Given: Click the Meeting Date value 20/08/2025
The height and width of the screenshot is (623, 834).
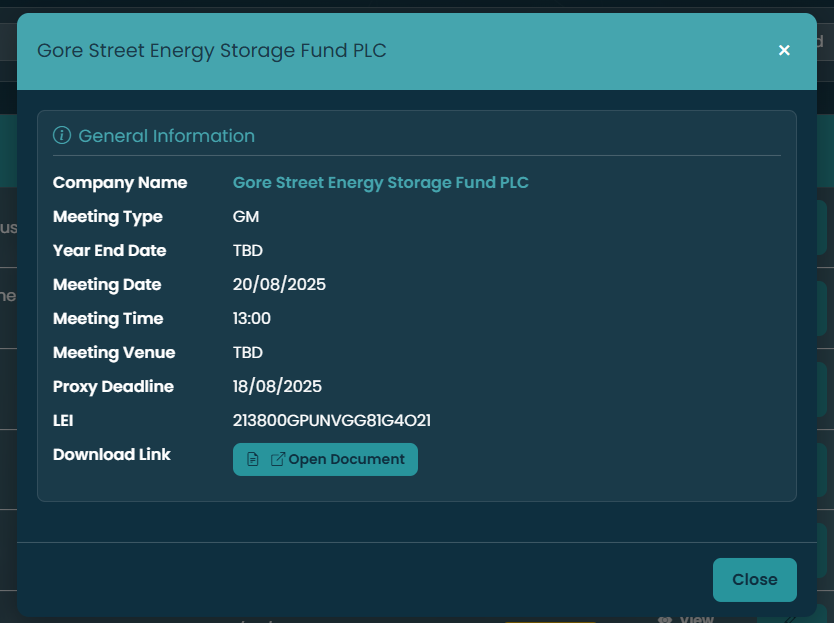Looking at the screenshot, I should click(279, 284).
